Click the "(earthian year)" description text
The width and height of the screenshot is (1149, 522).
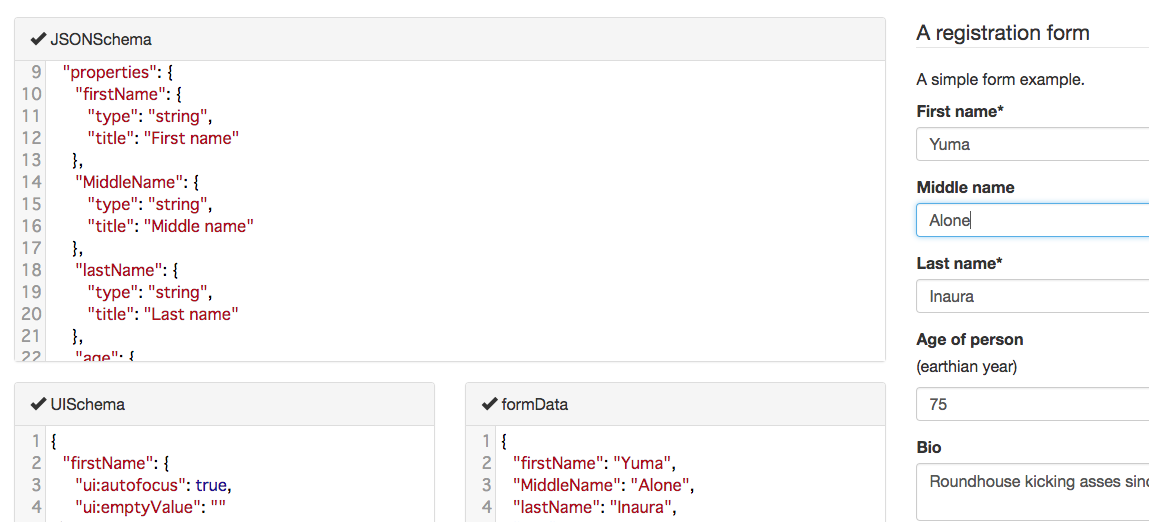967,367
